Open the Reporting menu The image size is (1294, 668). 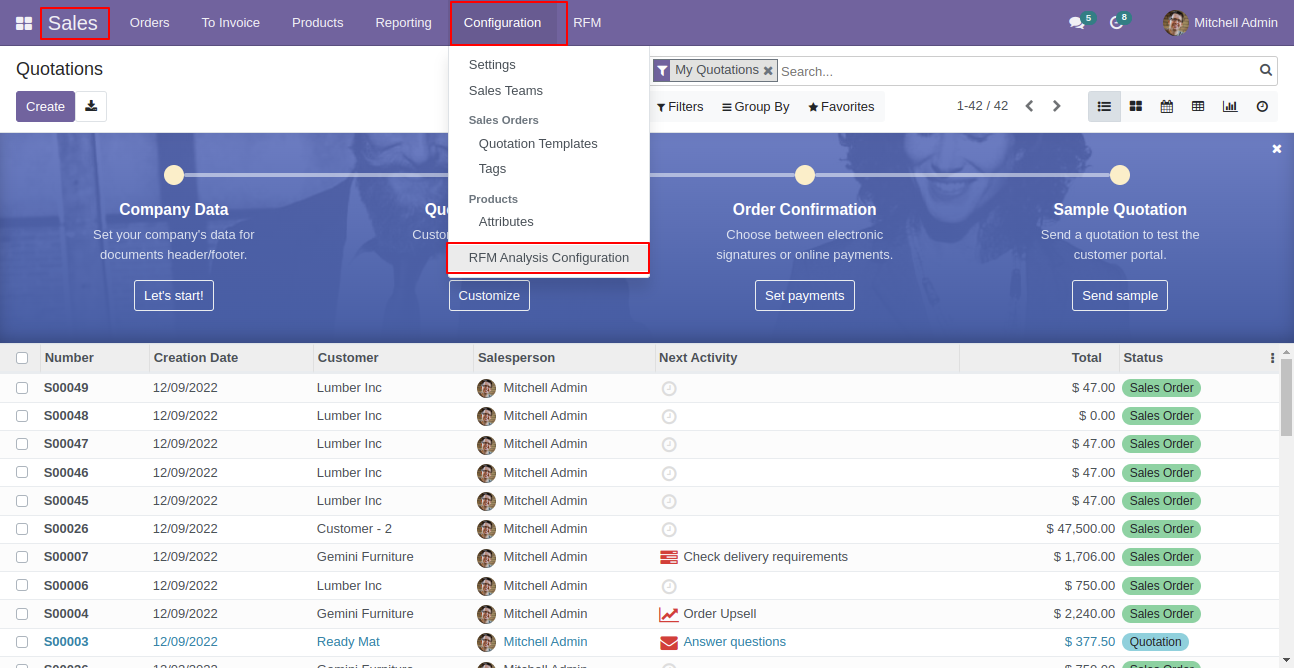pos(404,23)
